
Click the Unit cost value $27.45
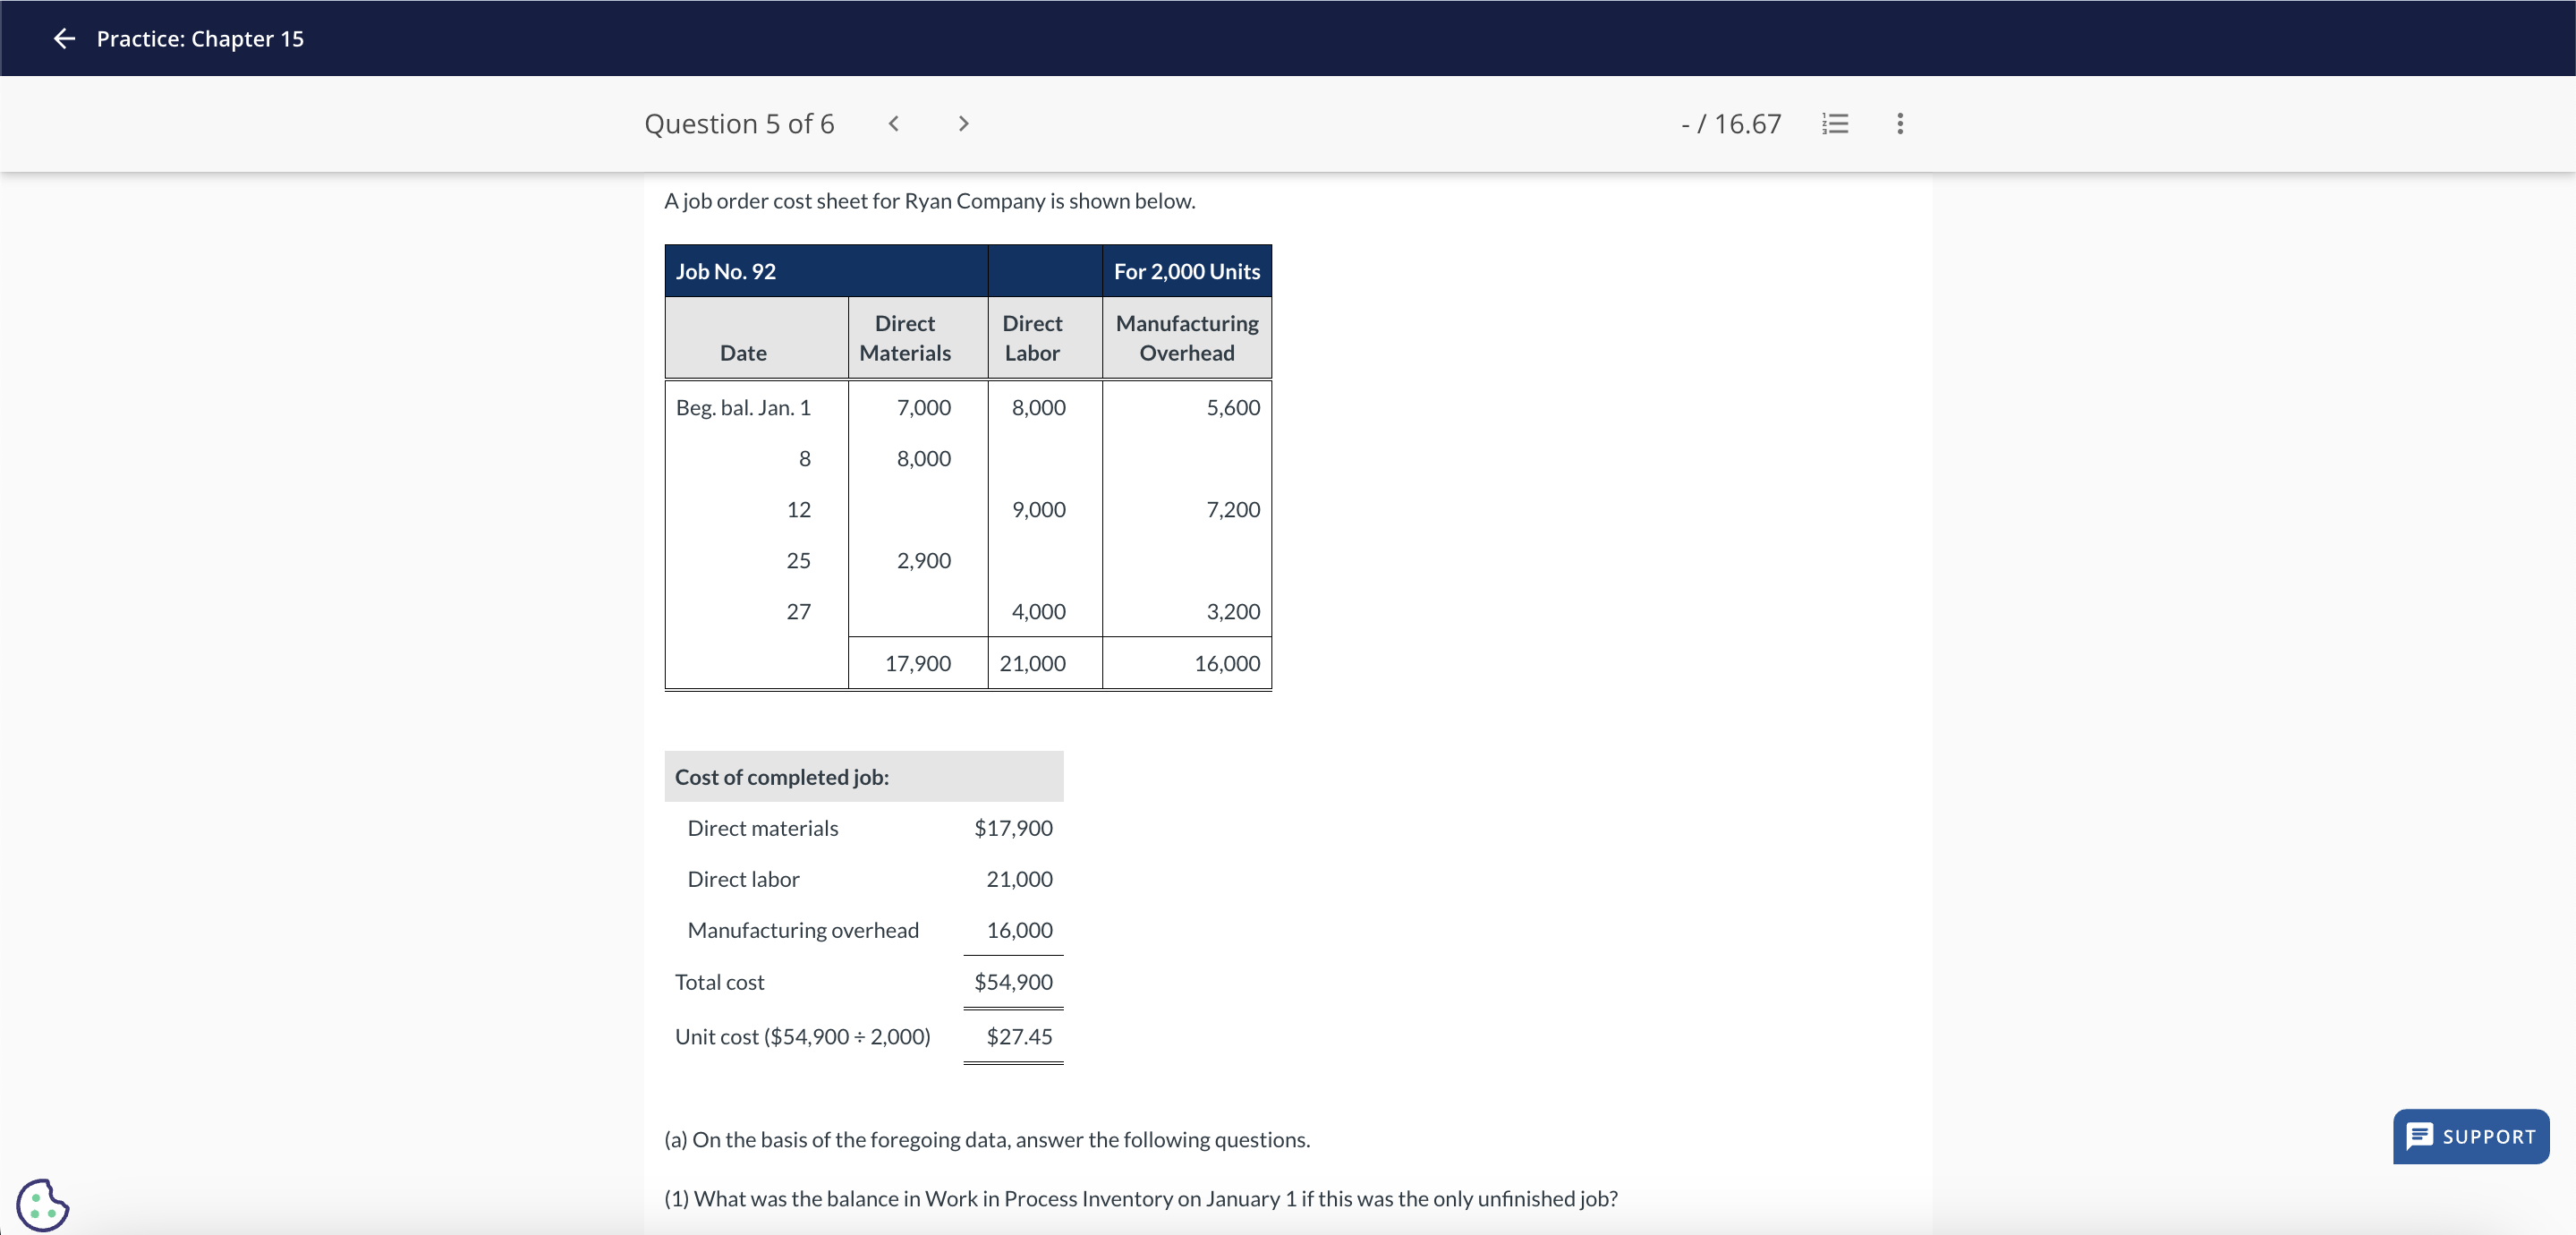(x=1019, y=1036)
